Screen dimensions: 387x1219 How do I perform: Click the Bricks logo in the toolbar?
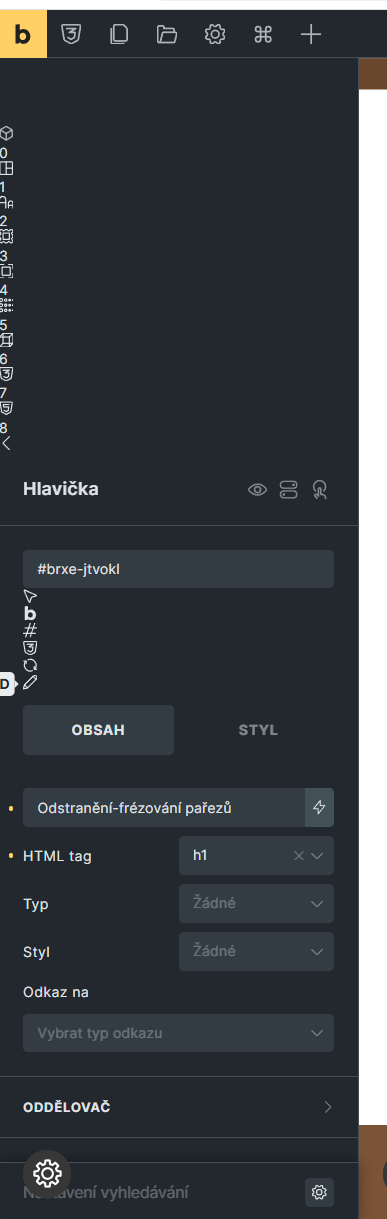[23, 34]
